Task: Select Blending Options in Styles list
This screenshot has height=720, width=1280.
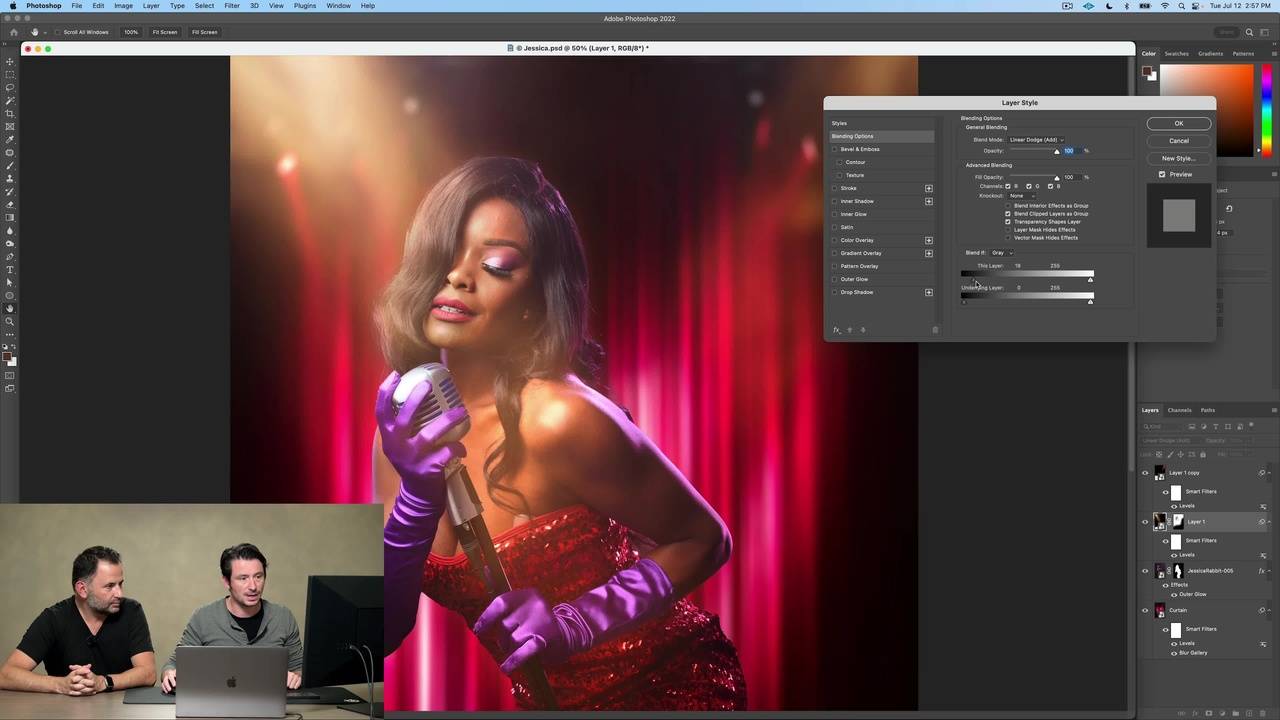Action: (882, 136)
